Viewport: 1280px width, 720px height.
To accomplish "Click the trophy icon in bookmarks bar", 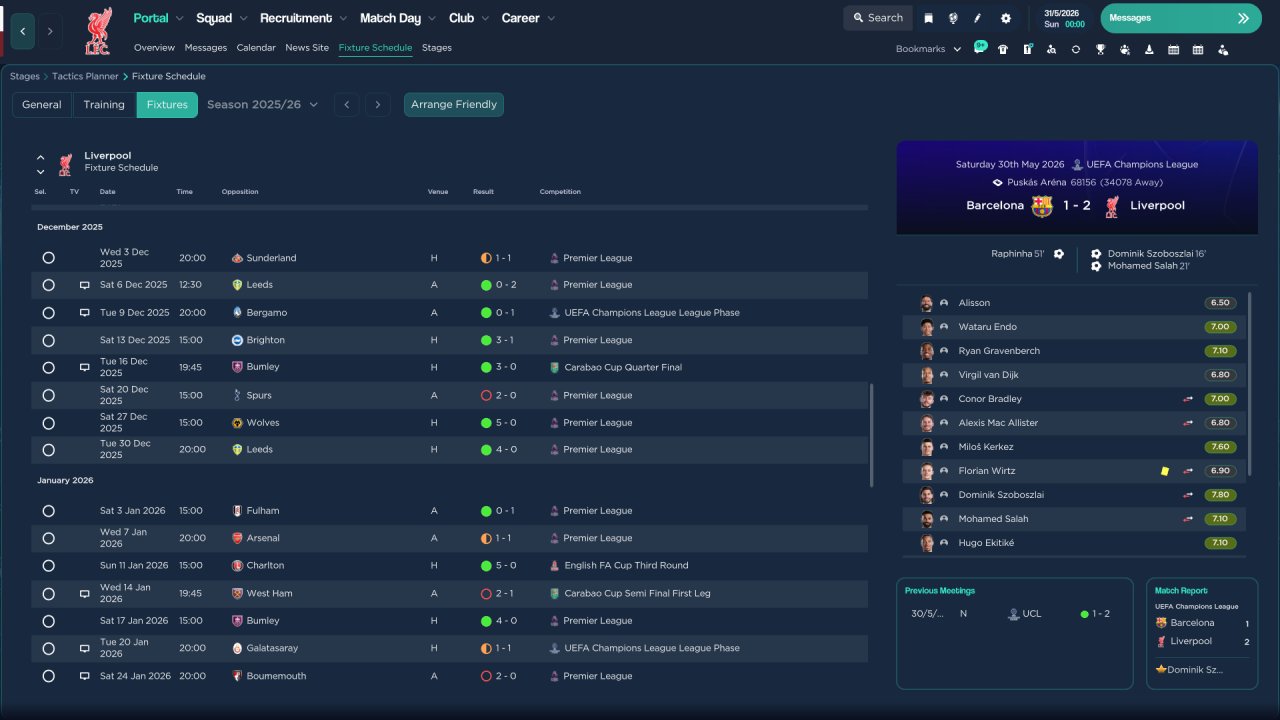I will 1100,49.
